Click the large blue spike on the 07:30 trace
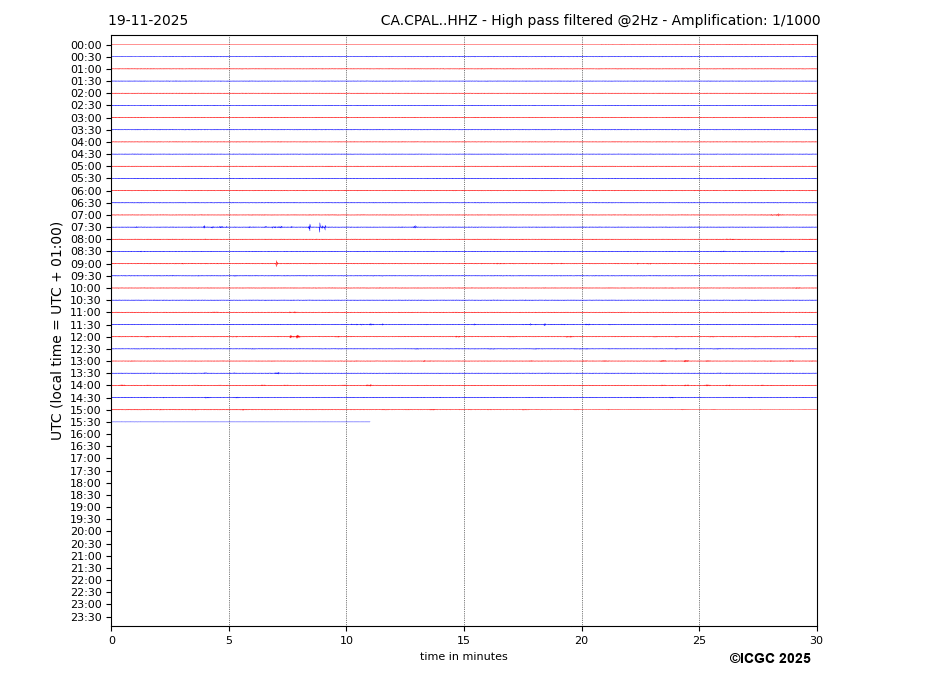The height and width of the screenshot is (696, 927). [x=319, y=227]
